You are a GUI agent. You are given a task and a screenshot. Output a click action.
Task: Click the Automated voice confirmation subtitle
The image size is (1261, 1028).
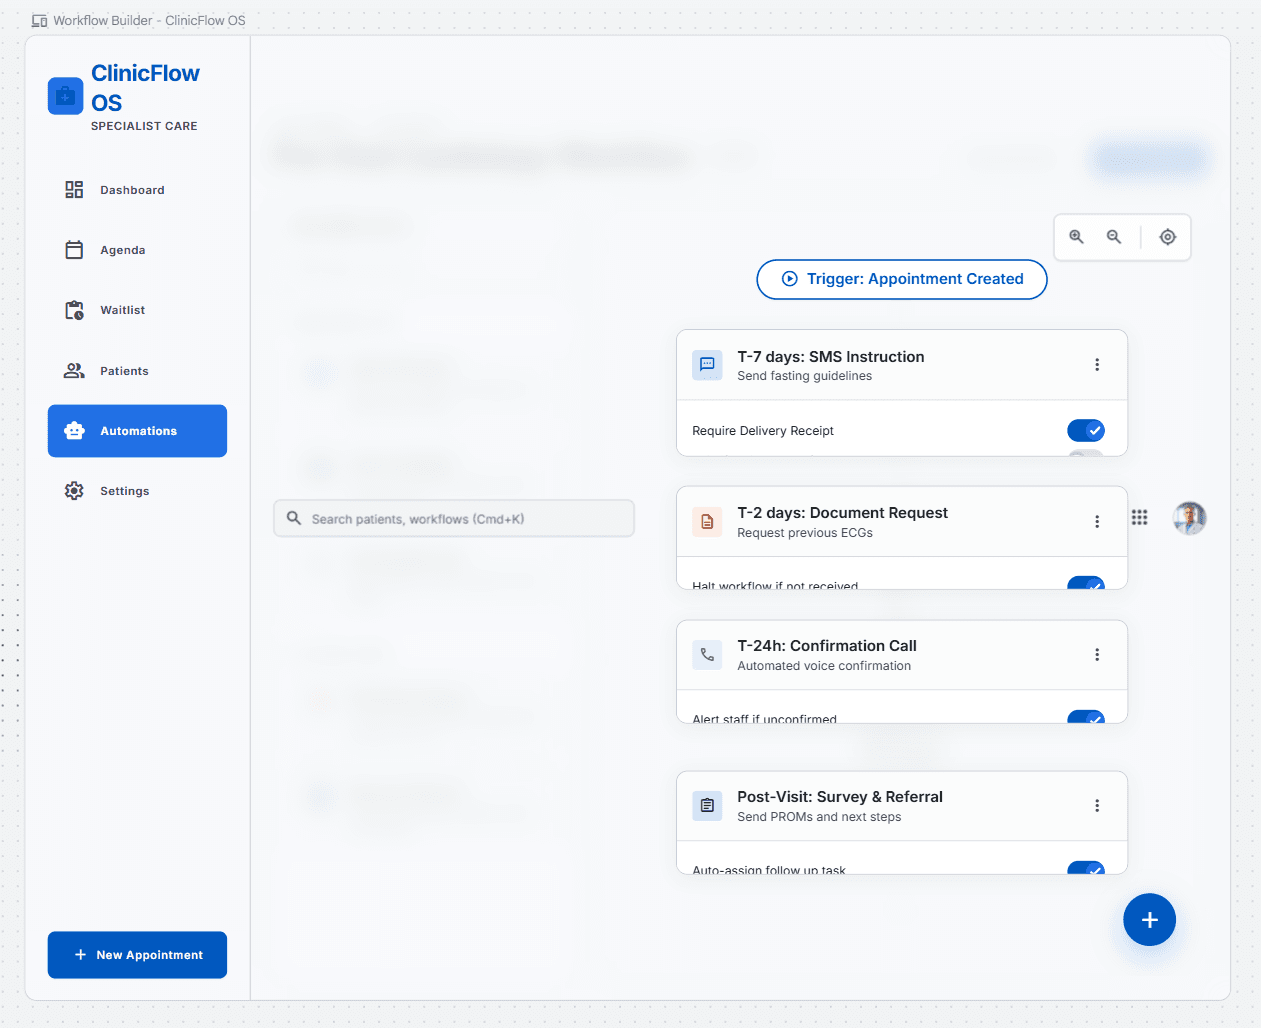coord(824,666)
